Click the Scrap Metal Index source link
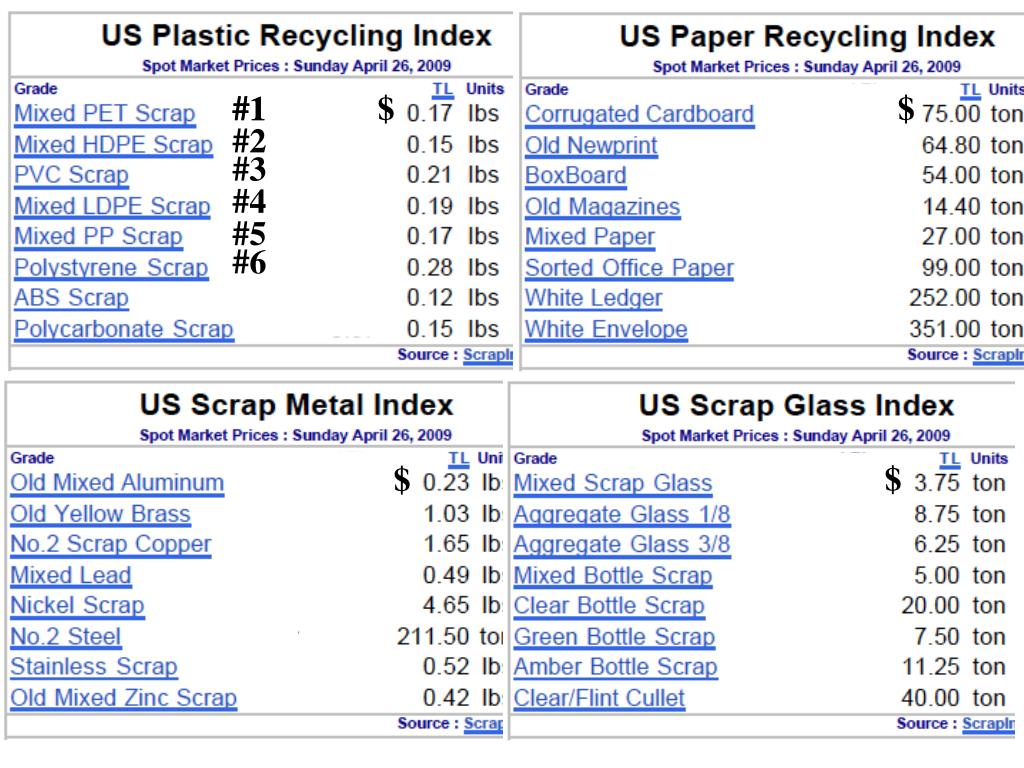This screenshot has height=768, width=1024. coord(483,724)
